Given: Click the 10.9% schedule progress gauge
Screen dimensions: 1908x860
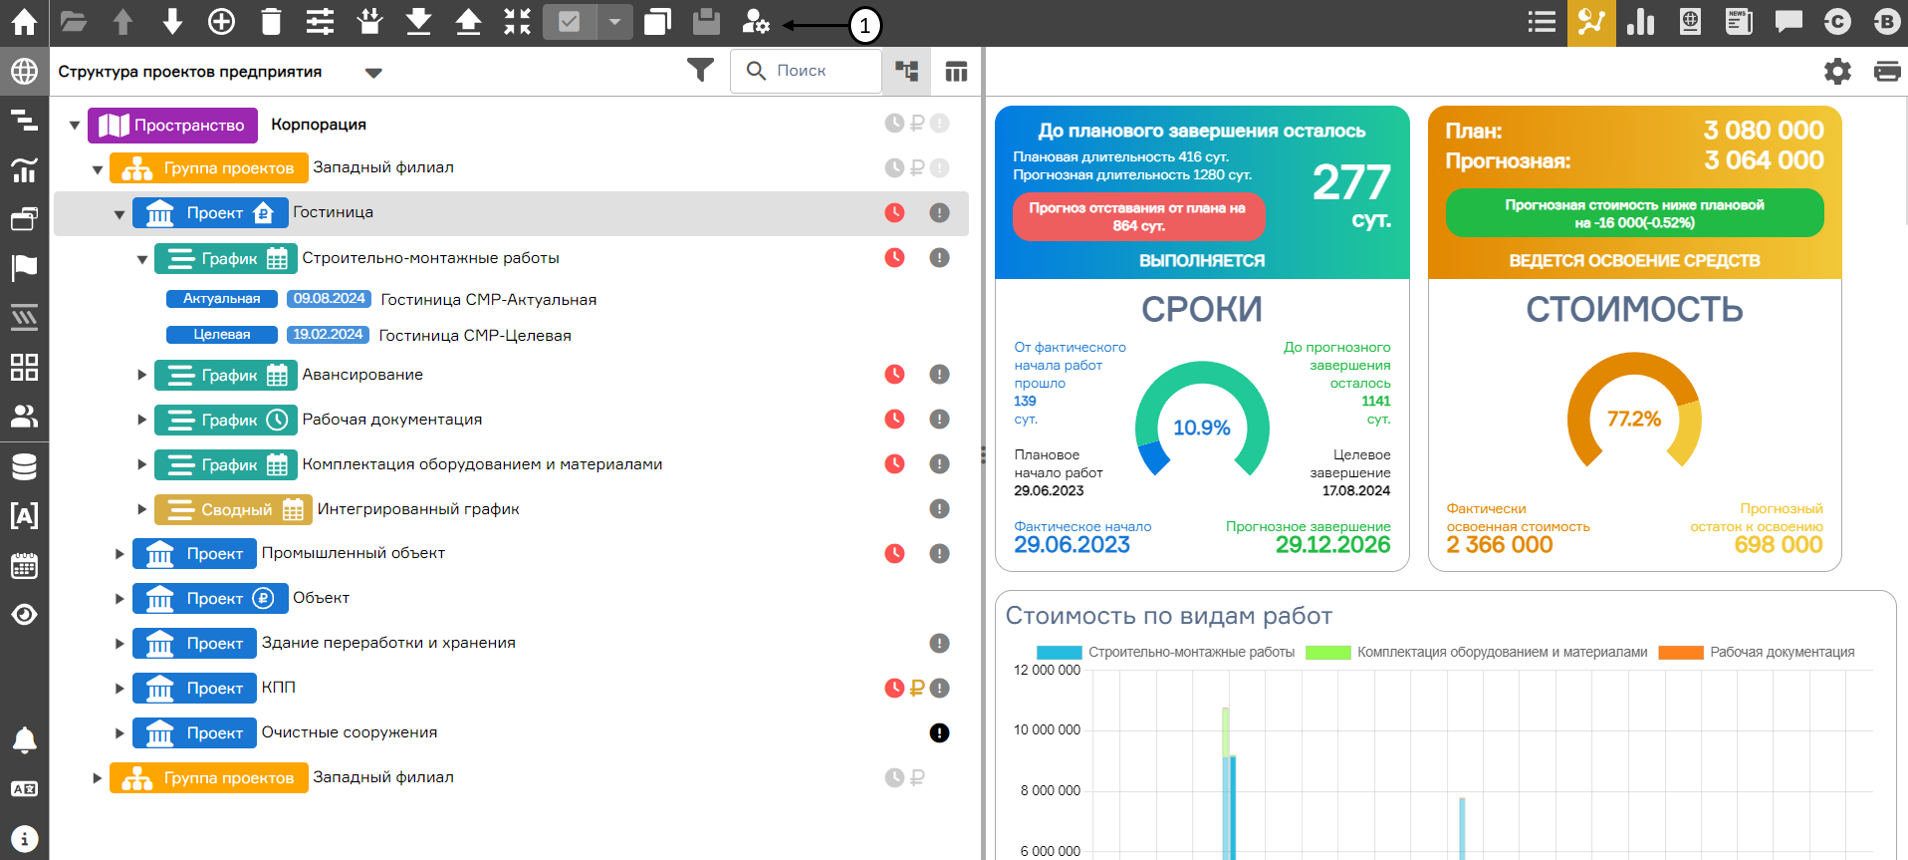Looking at the screenshot, I should (x=1202, y=418).
